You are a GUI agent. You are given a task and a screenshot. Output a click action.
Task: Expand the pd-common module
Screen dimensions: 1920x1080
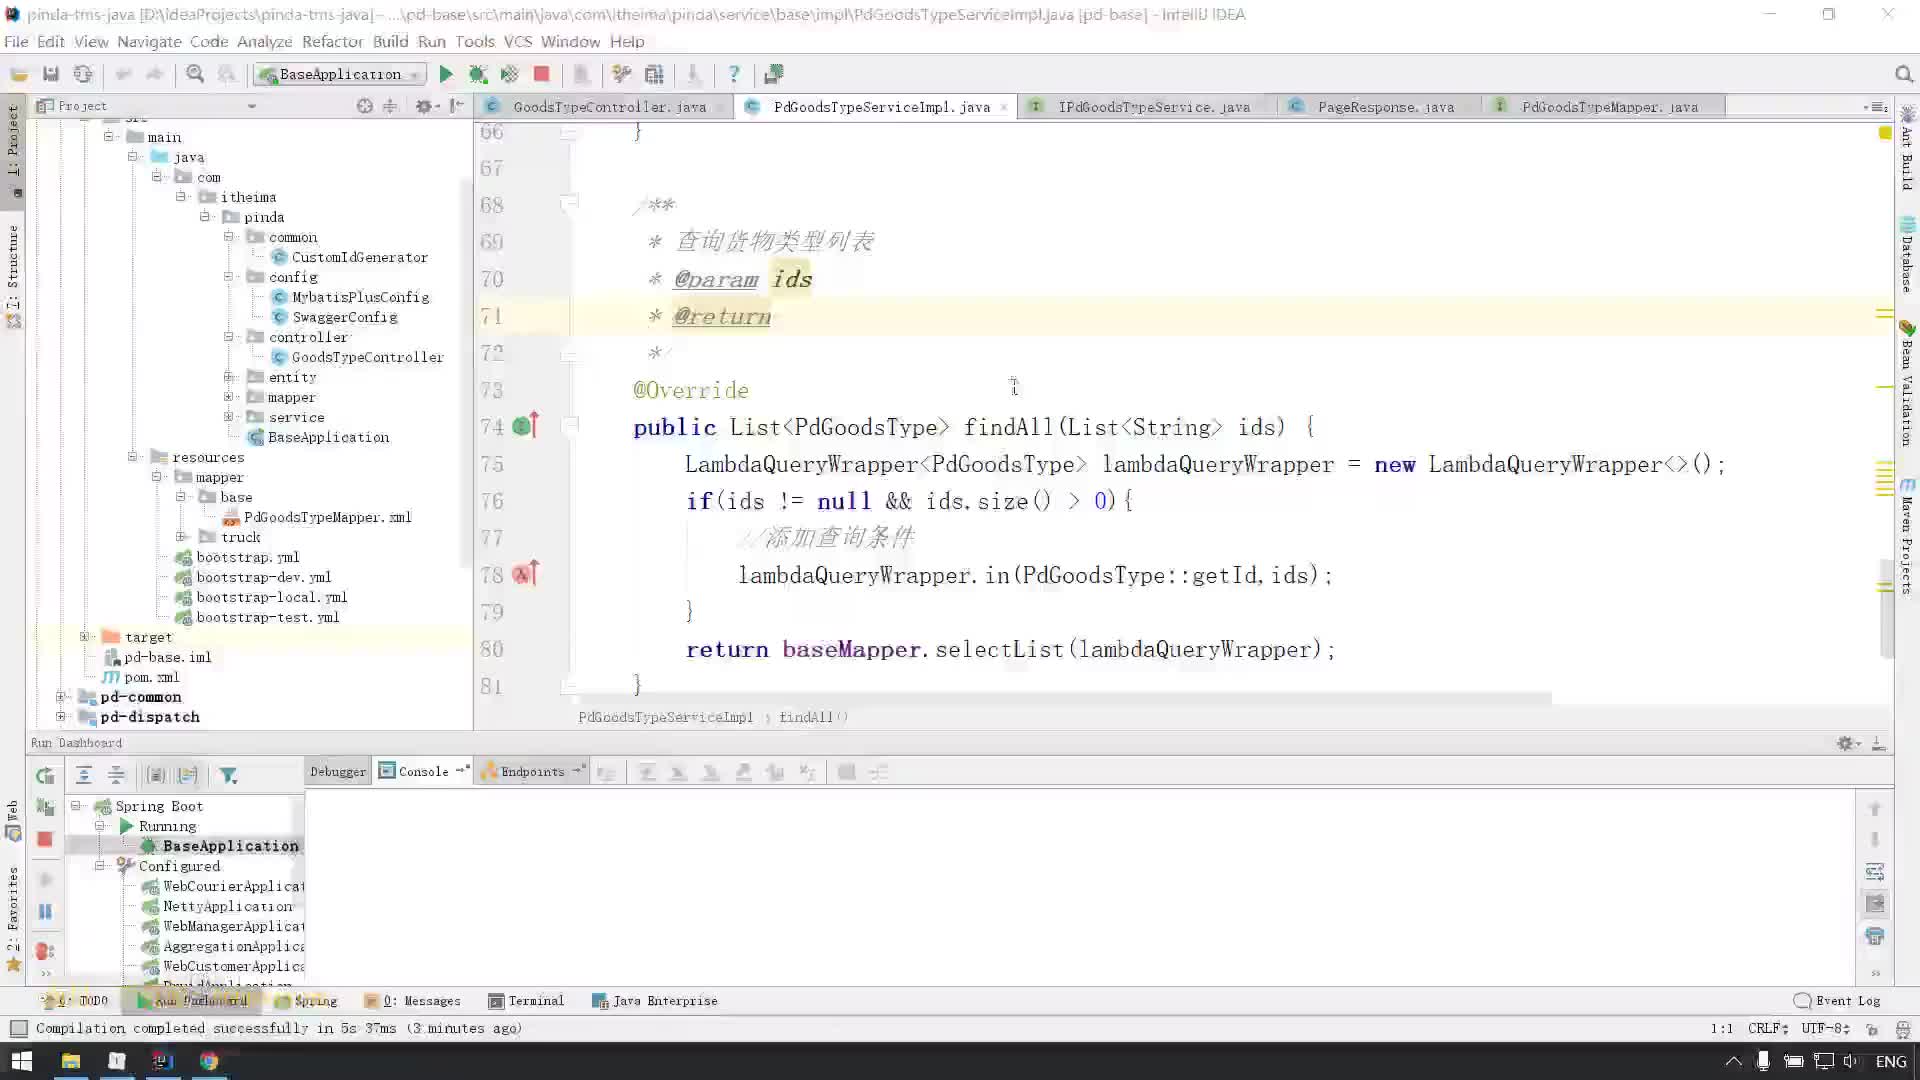coord(61,697)
